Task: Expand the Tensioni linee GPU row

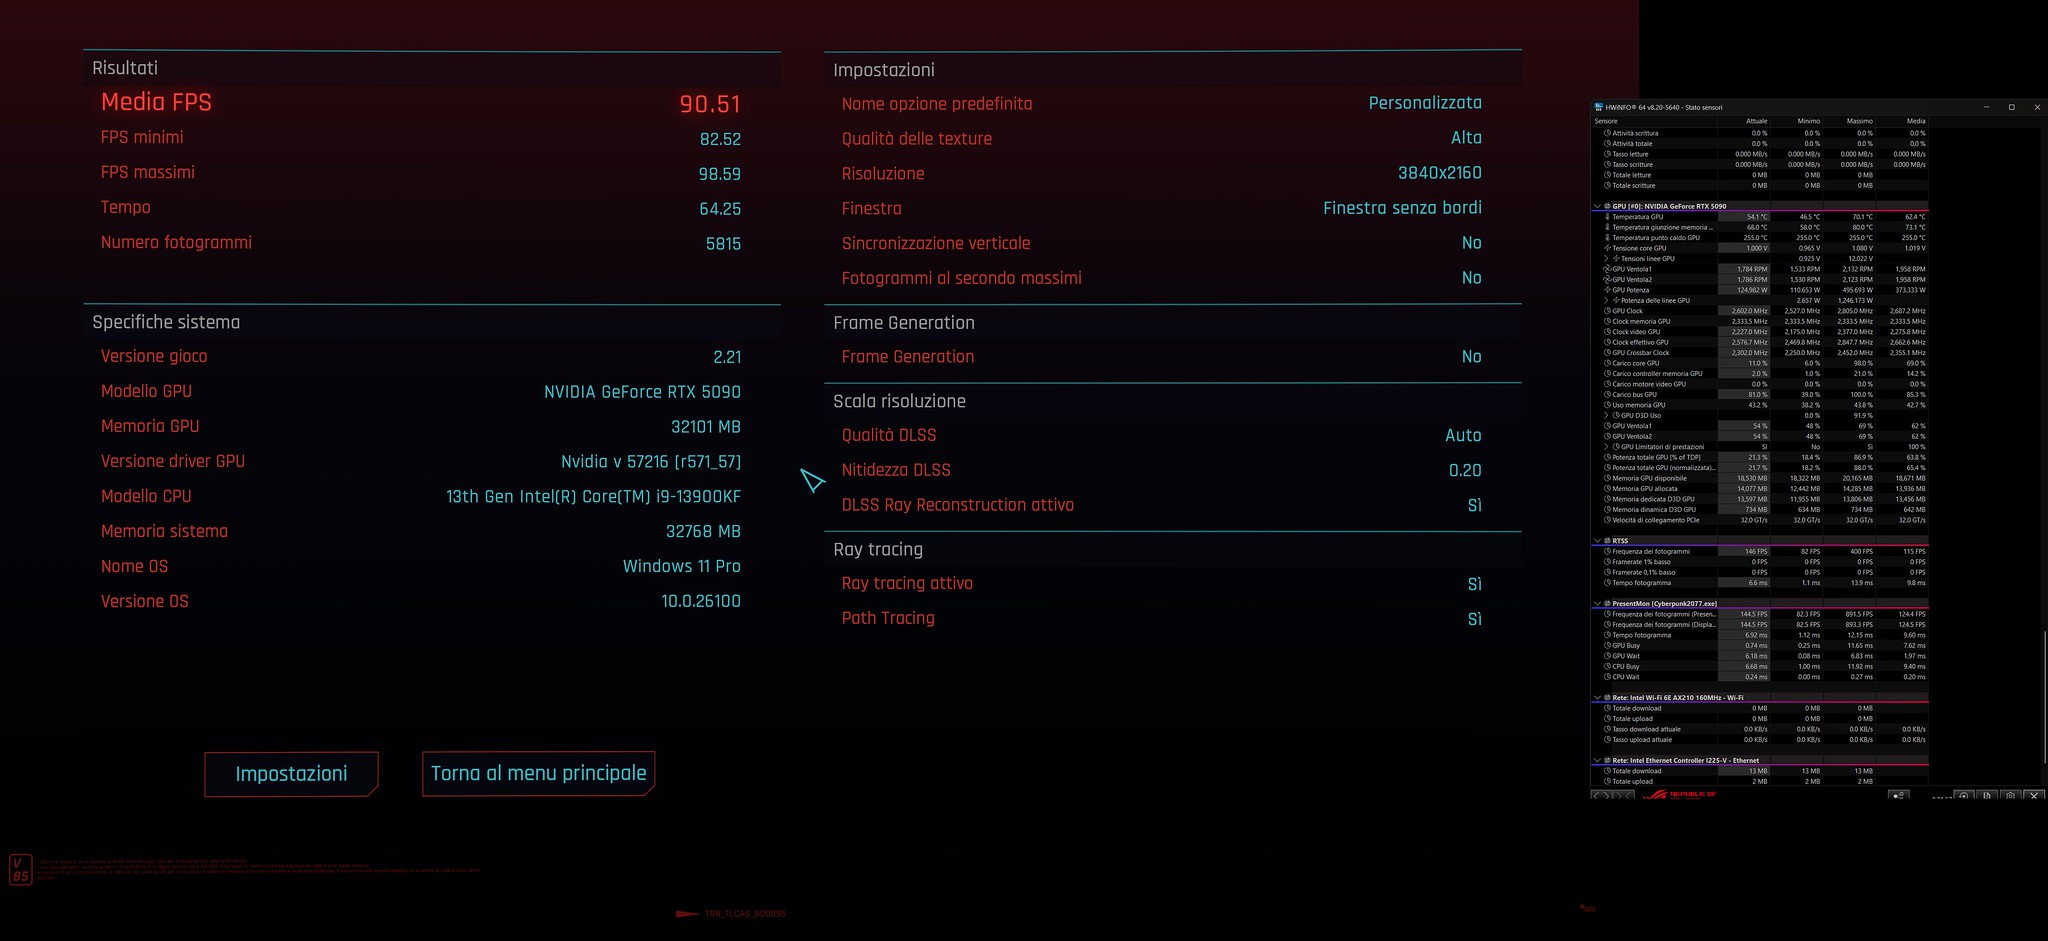Action: pyautogui.click(x=1607, y=259)
